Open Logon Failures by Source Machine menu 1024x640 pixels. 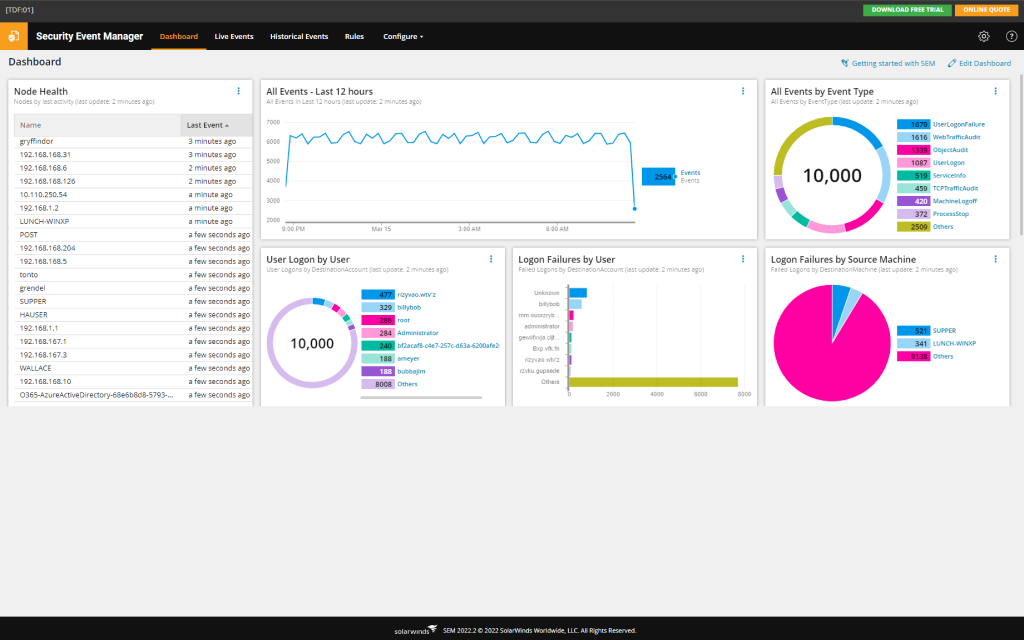click(995, 258)
